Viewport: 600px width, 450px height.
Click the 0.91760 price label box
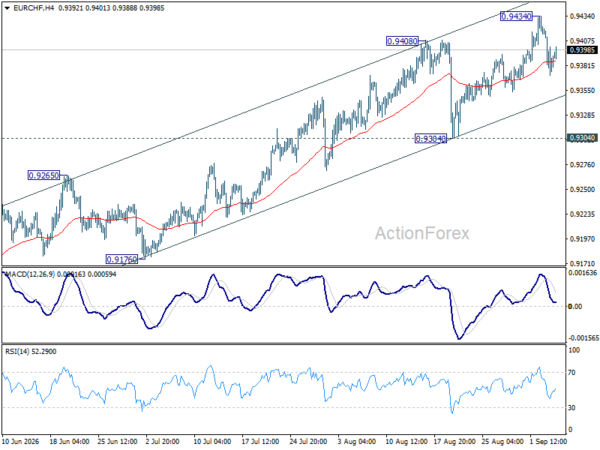point(121,259)
